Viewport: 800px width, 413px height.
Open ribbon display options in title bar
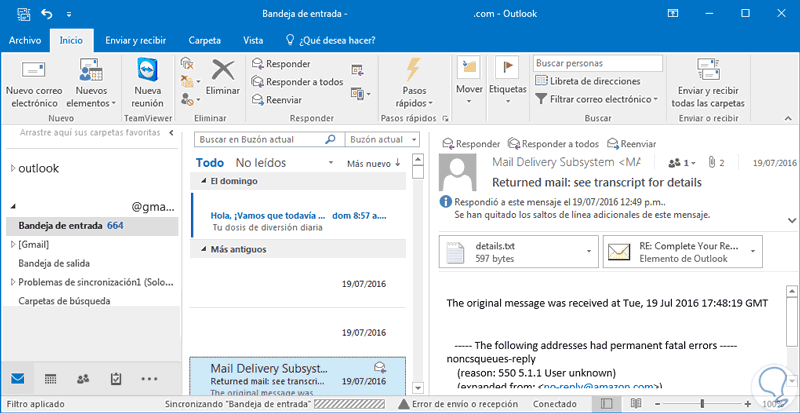[673, 13]
